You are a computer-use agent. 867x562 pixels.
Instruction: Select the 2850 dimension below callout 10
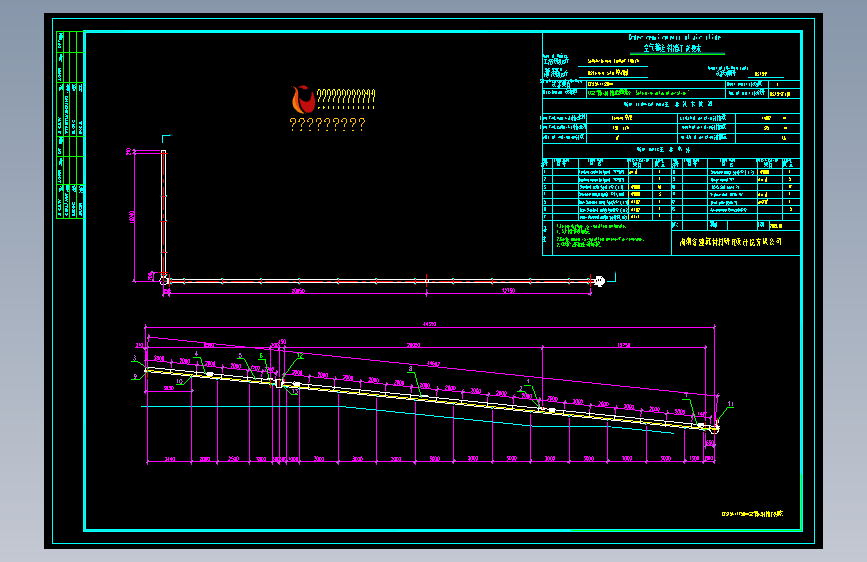pos(169,388)
